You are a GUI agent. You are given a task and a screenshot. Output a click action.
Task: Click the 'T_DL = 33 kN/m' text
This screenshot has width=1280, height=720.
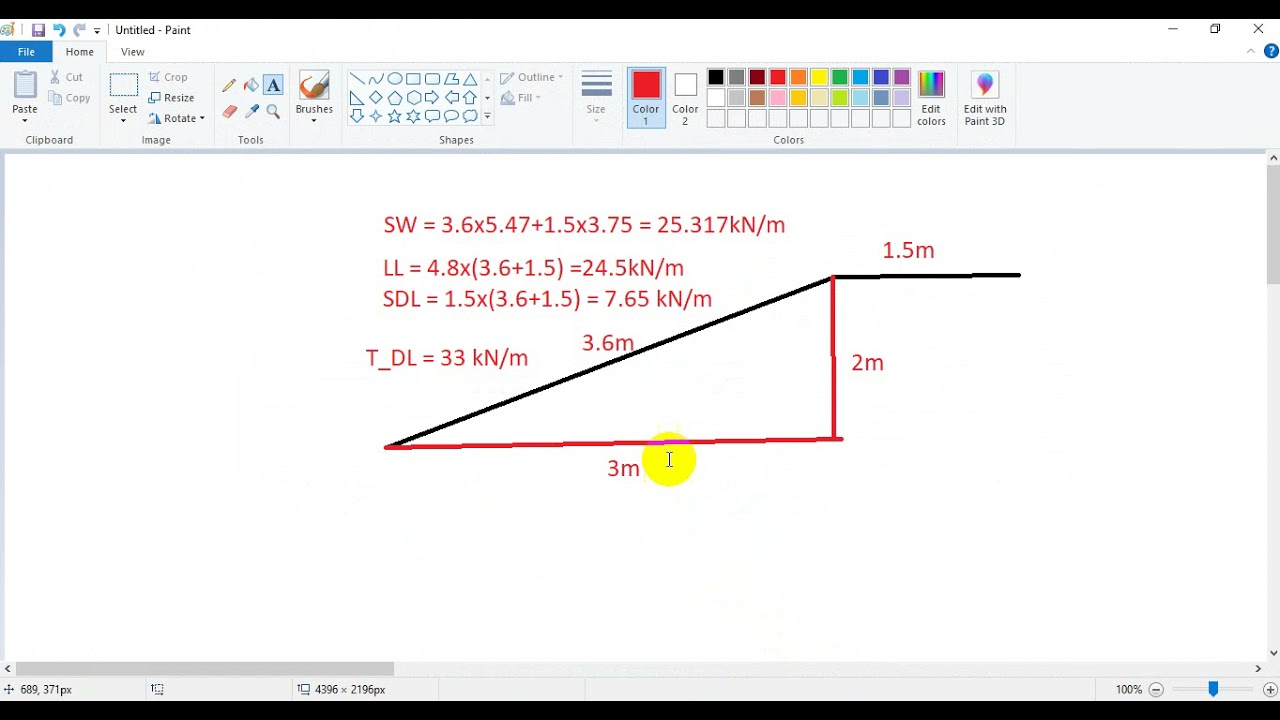[447, 358]
